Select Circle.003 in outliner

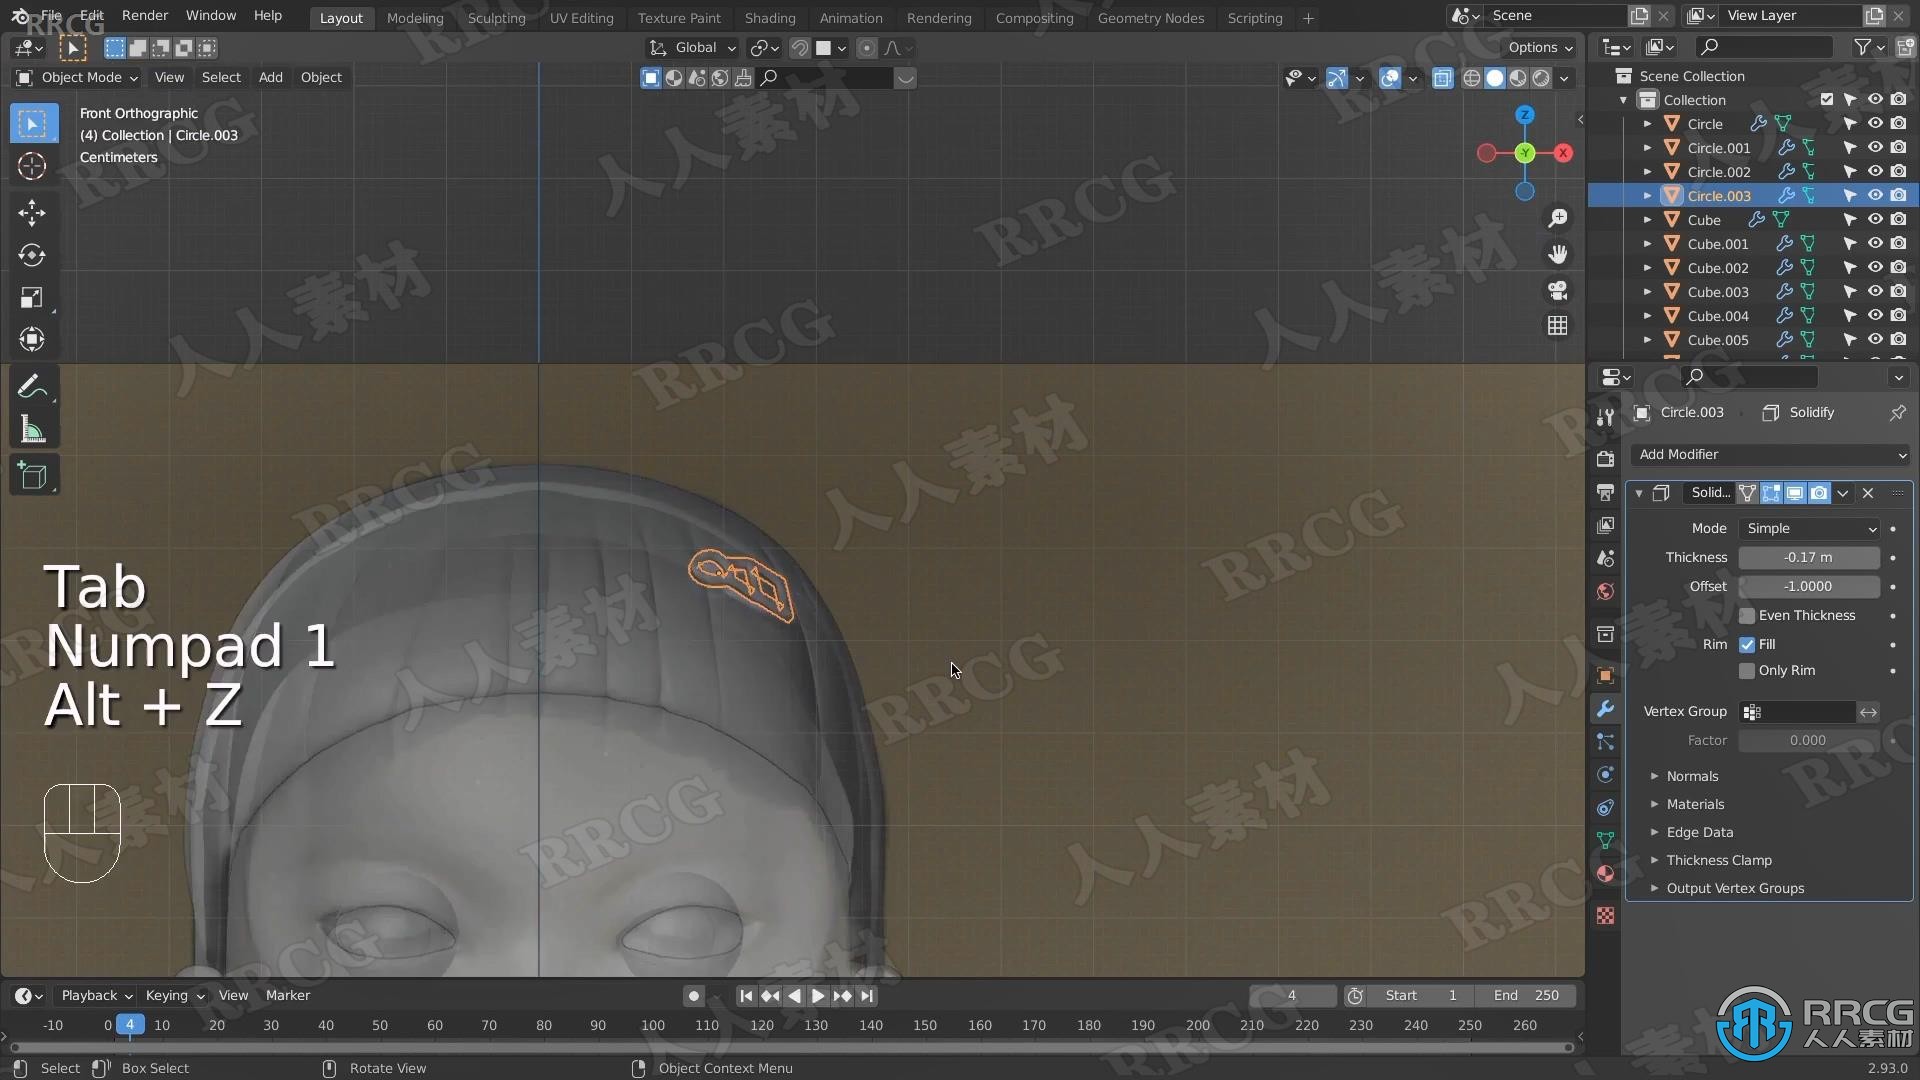pyautogui.click(x=1718, y=195)
